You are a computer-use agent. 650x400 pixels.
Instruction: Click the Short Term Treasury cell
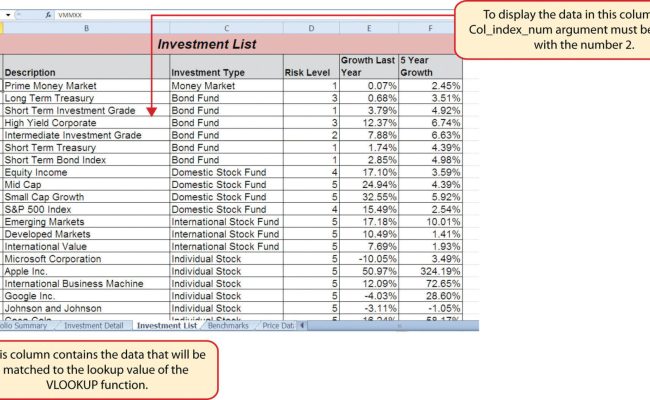[x=86, y=148]
